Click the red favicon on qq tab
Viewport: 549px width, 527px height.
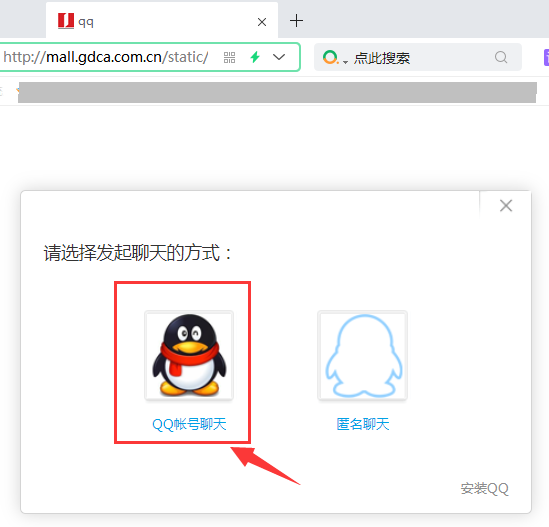(66, 21)
